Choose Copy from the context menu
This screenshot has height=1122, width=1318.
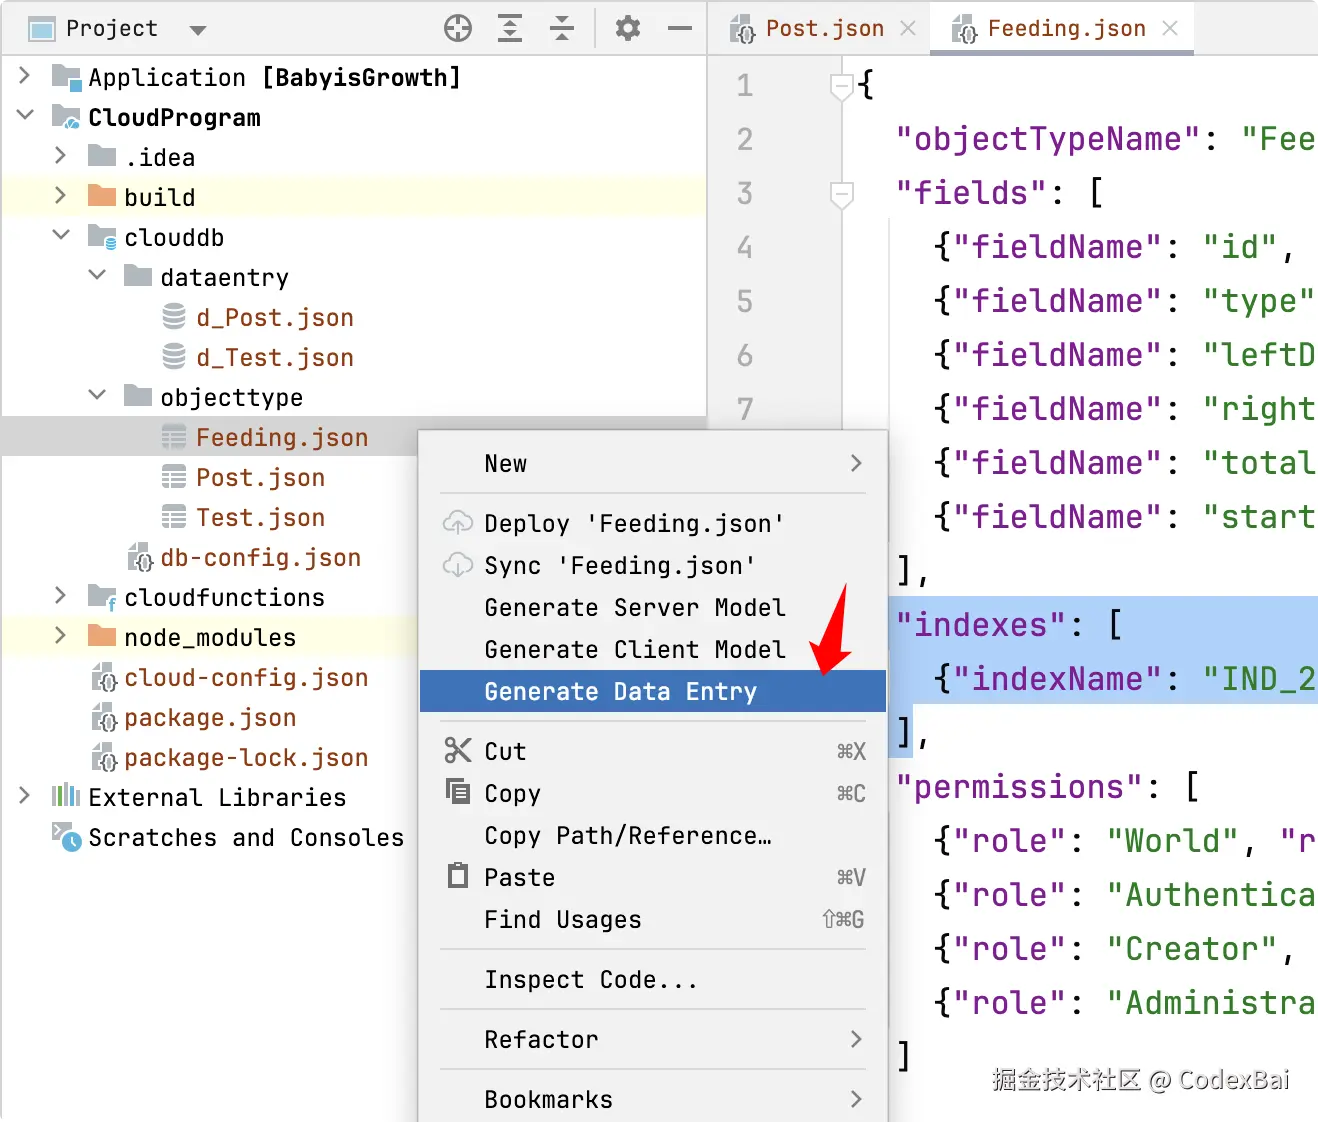click(x=653, y=793)
